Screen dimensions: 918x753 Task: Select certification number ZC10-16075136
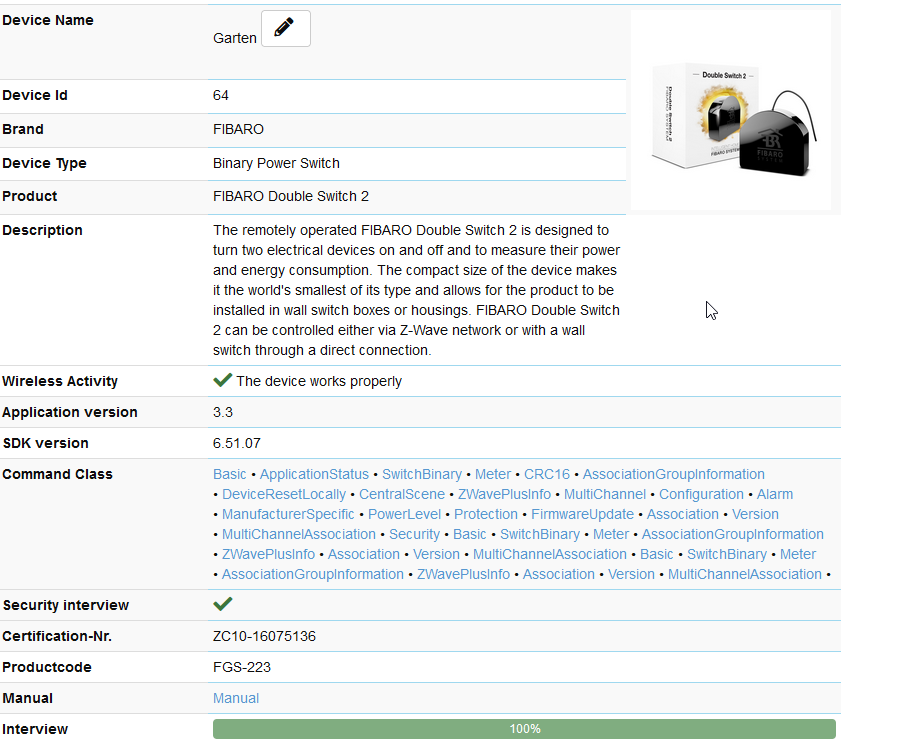coord(264,636)
